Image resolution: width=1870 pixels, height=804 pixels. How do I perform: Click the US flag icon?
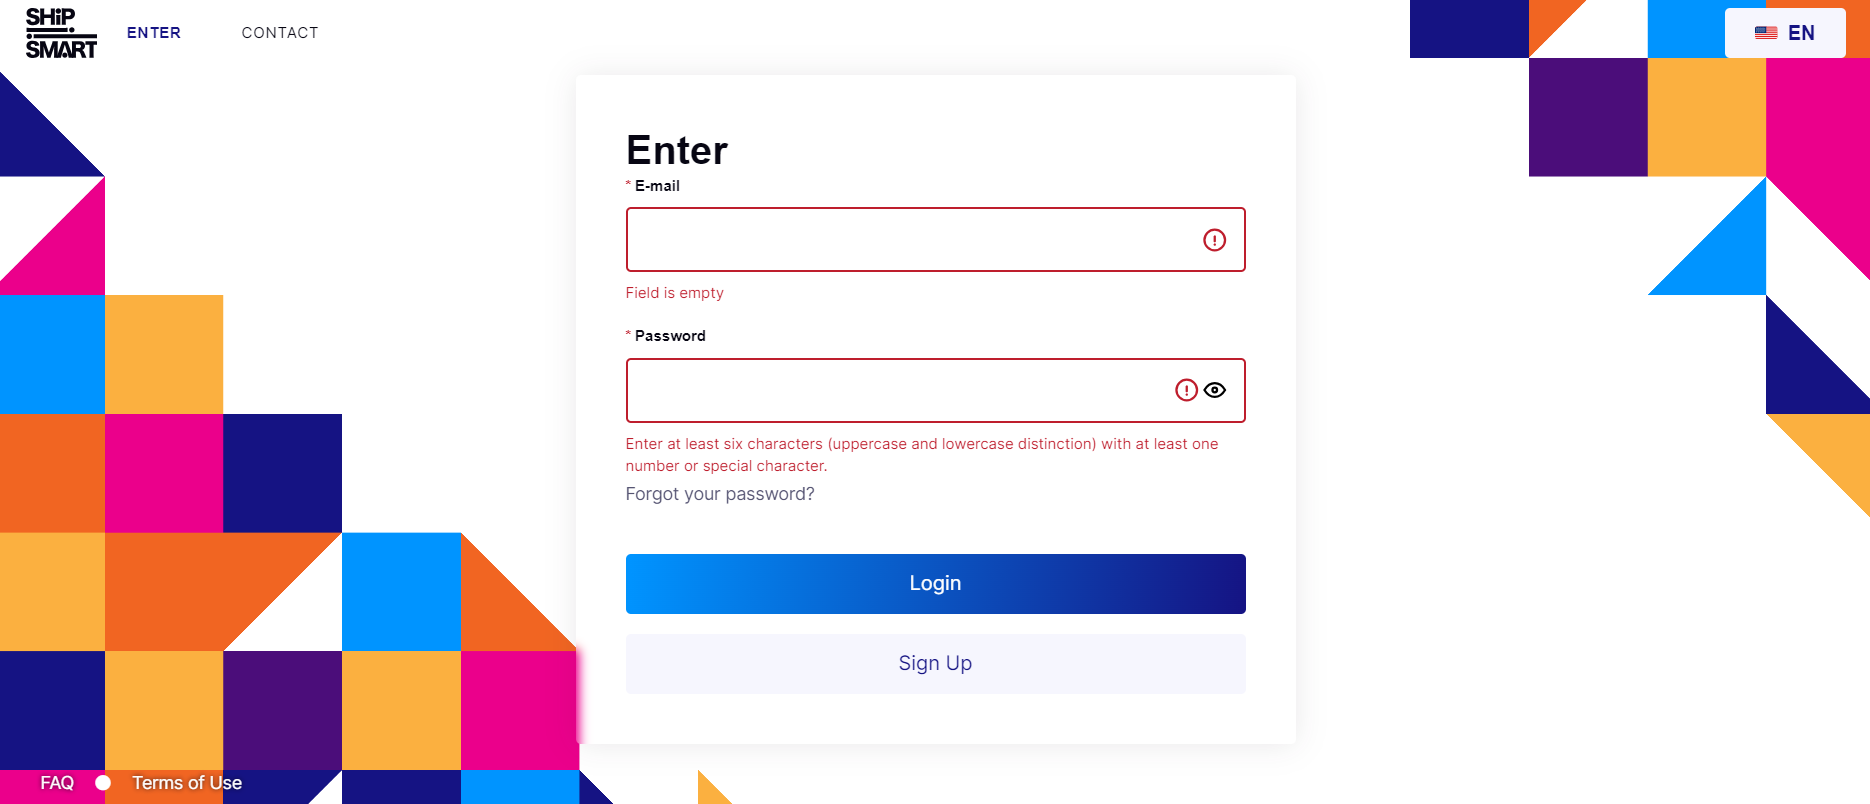1766,33
